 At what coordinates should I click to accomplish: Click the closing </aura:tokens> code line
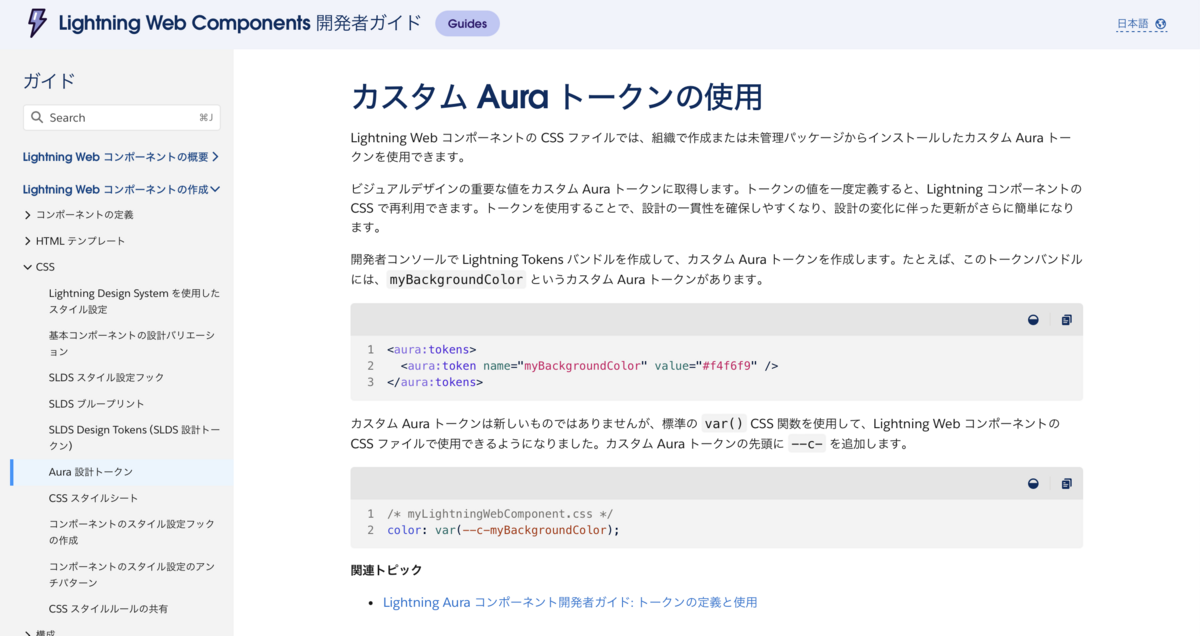tap(434, 382)
